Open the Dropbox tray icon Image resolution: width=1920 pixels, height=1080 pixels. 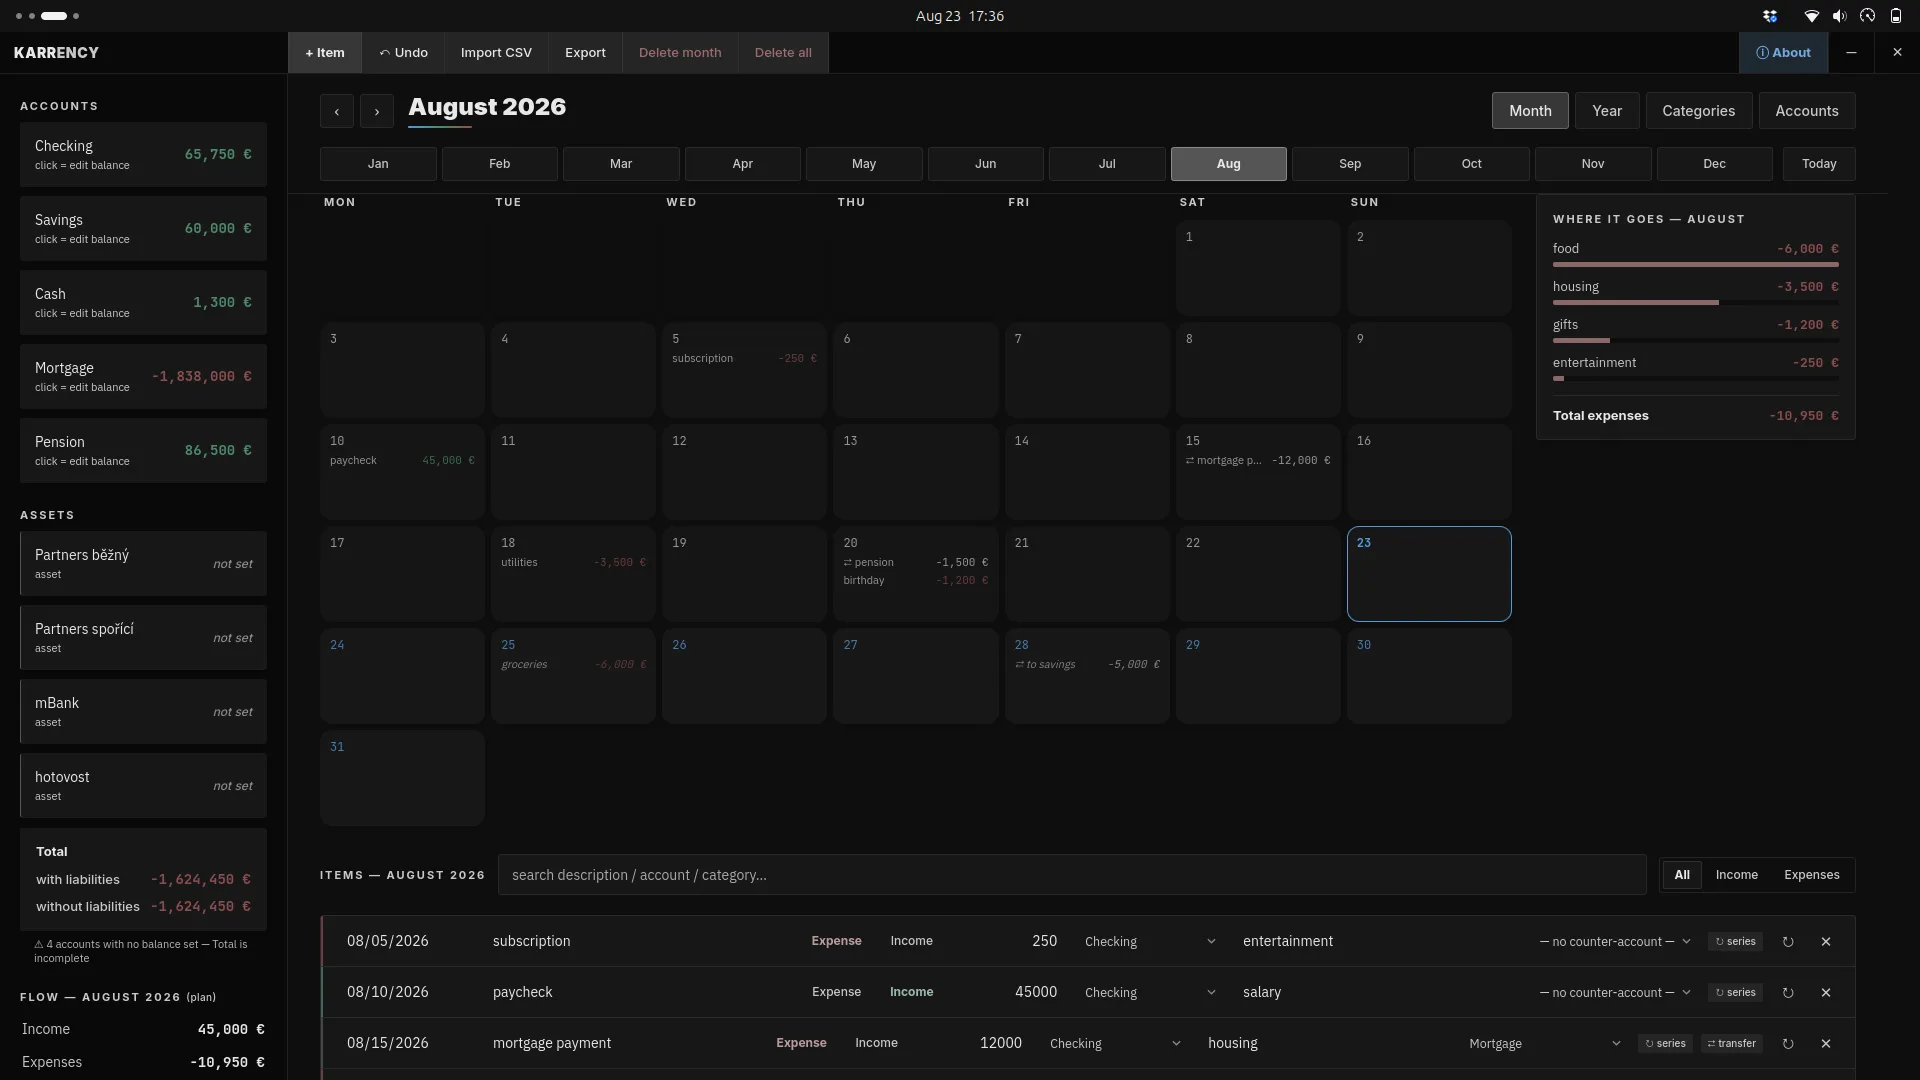pos(1770,16)
